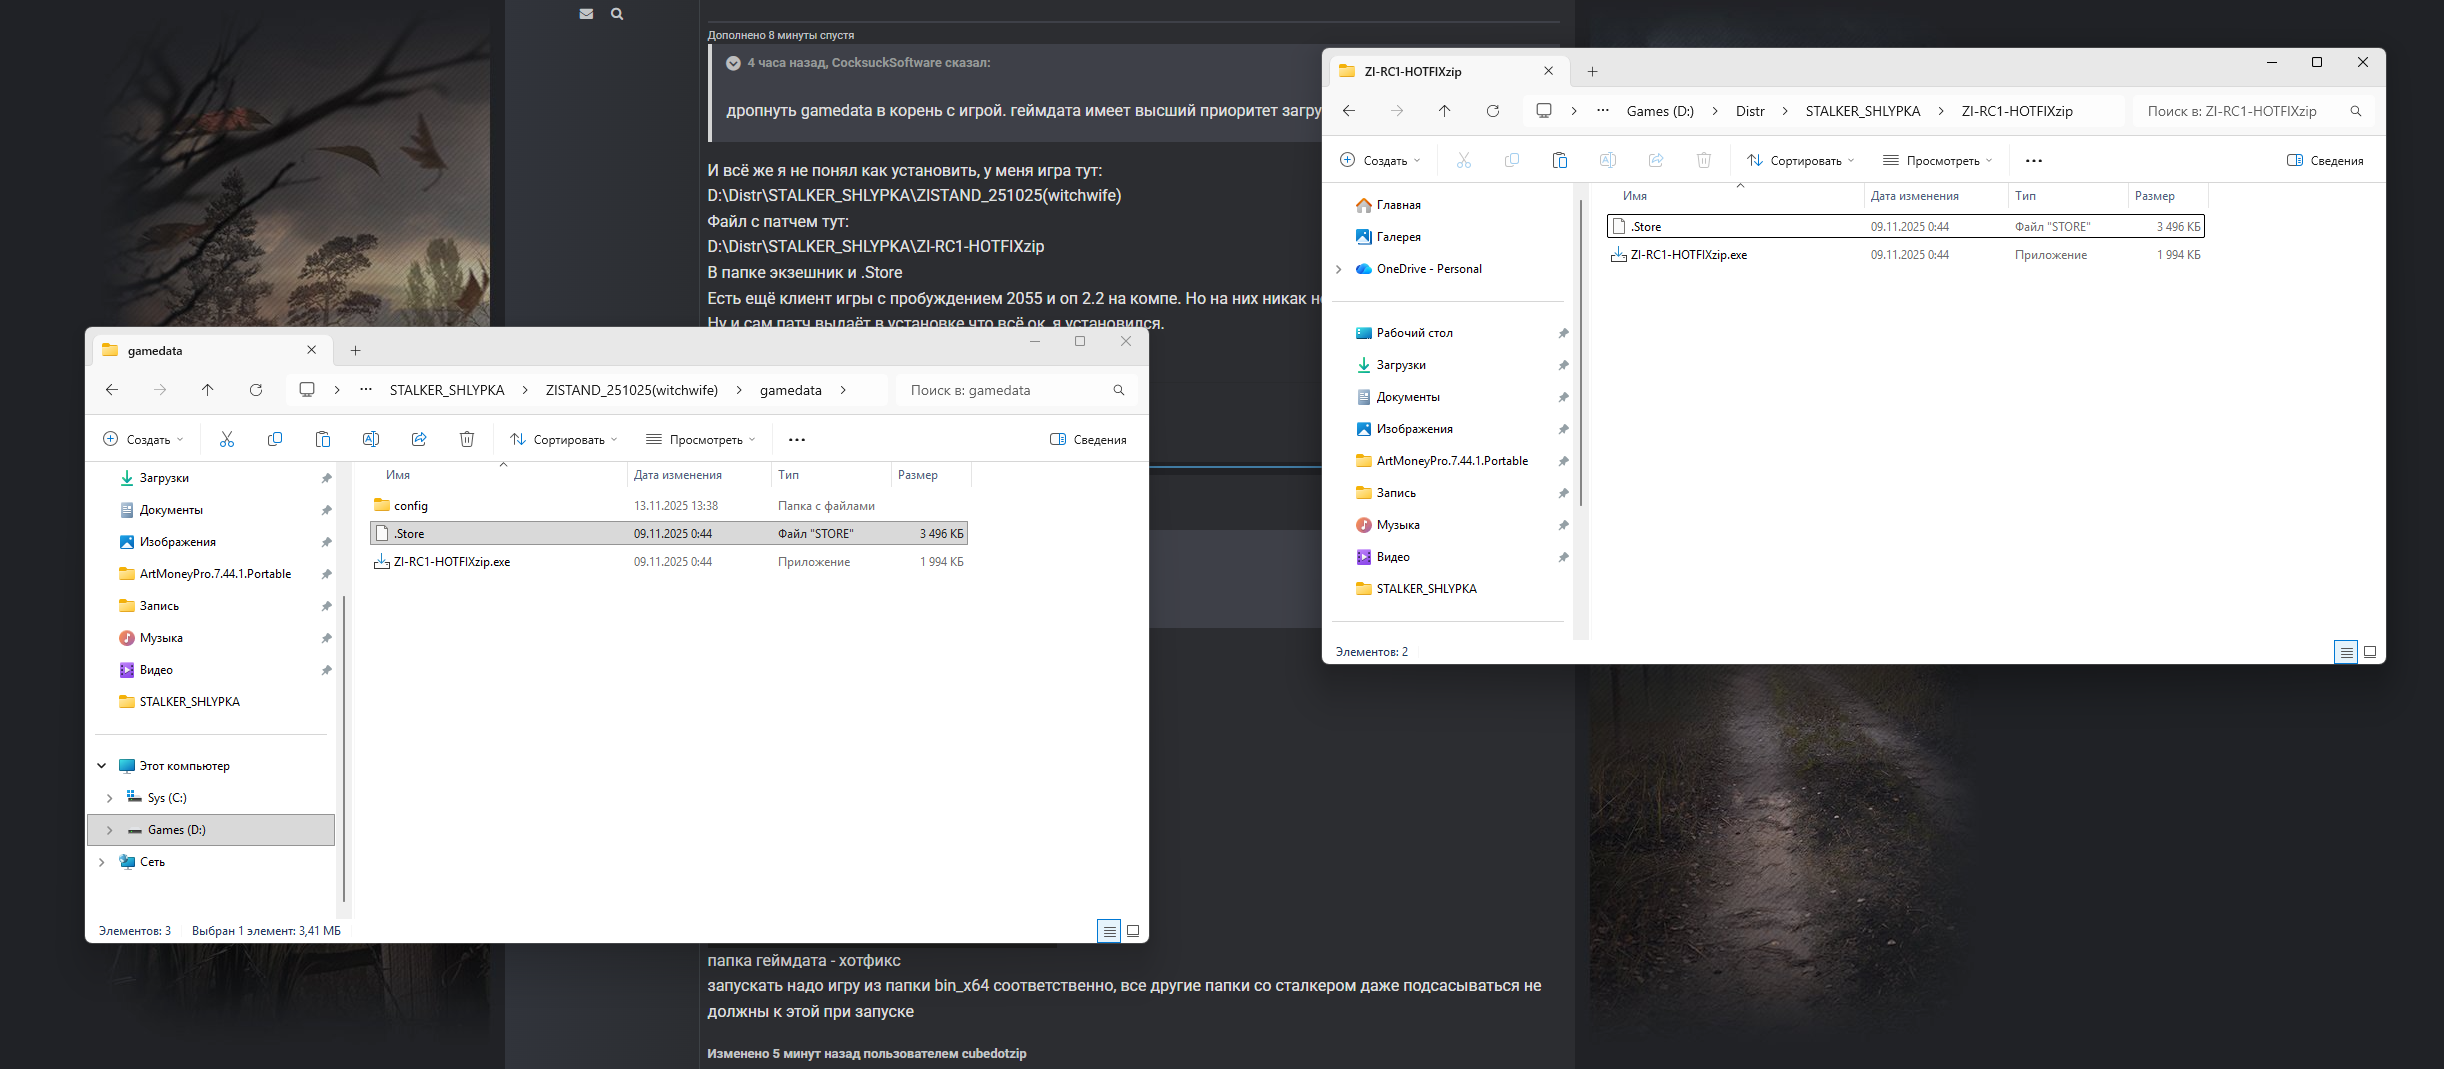
Task: Refresh the ZI-RC1-HOTFIXzip folder view
Action: point(1492,111)
